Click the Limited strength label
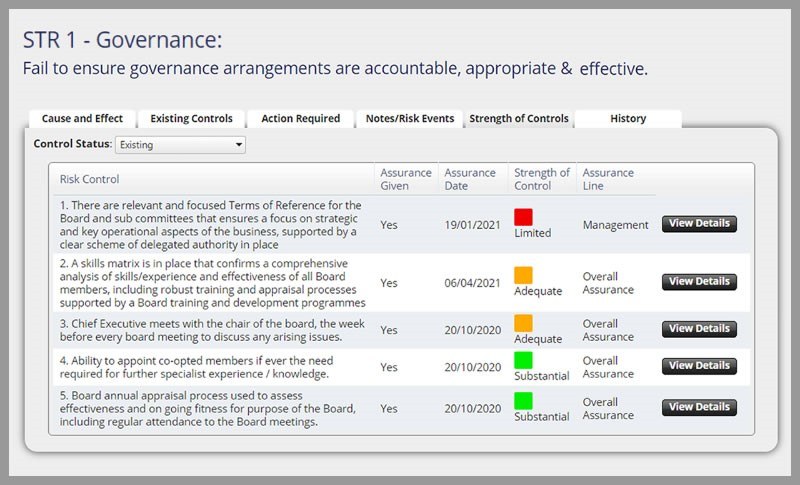Image resolution: width=800 pixels, height=485 pixels. tap(533, 233)
